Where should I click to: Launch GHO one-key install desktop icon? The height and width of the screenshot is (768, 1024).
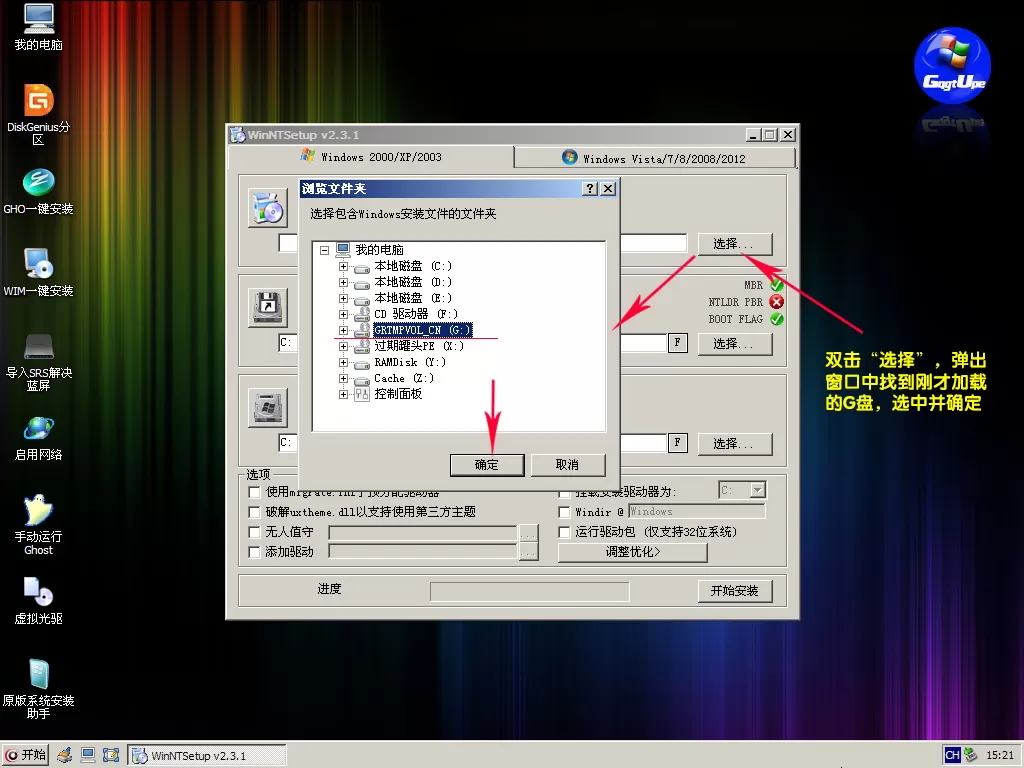pyautogui.click(x=38, y=183)
